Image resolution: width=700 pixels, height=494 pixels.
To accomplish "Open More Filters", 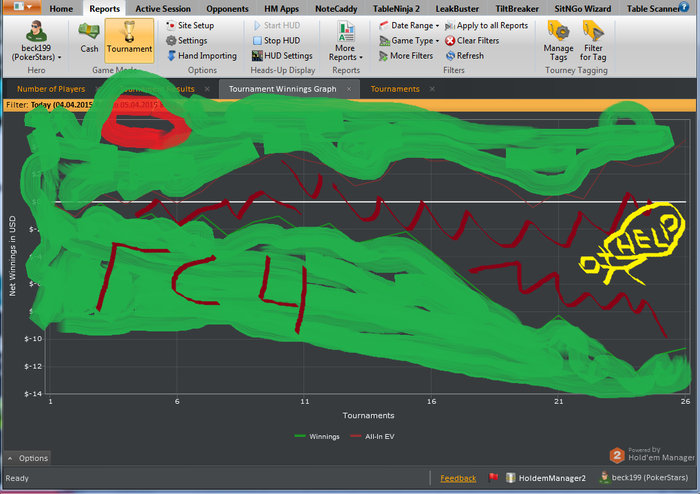I will (406, 56).
